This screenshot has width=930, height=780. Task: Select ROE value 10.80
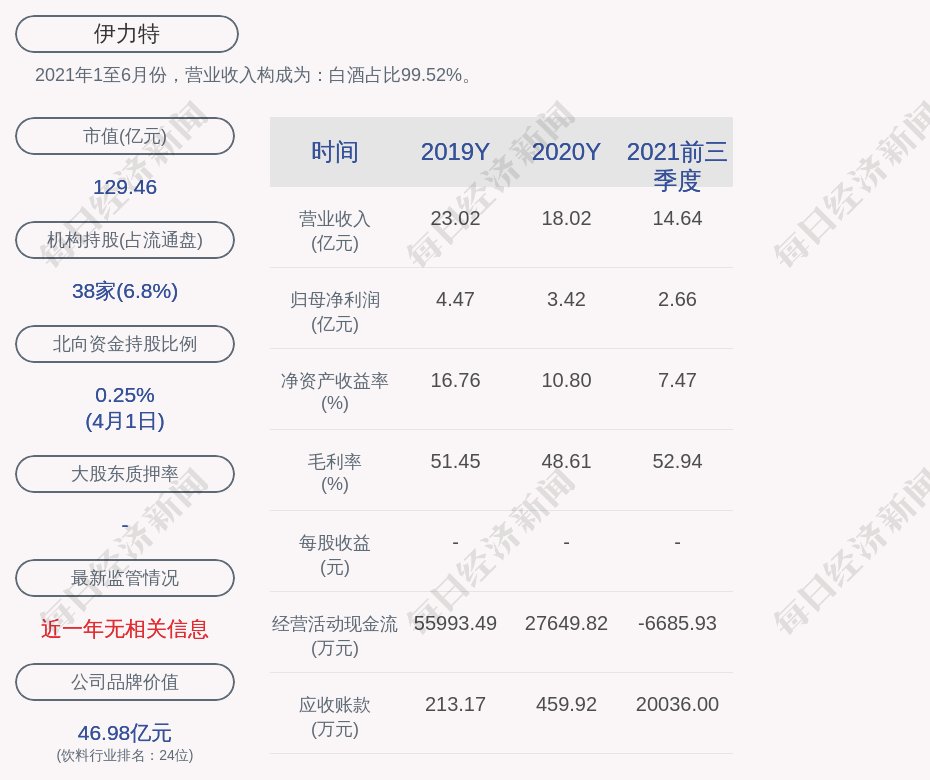[566, 380]
